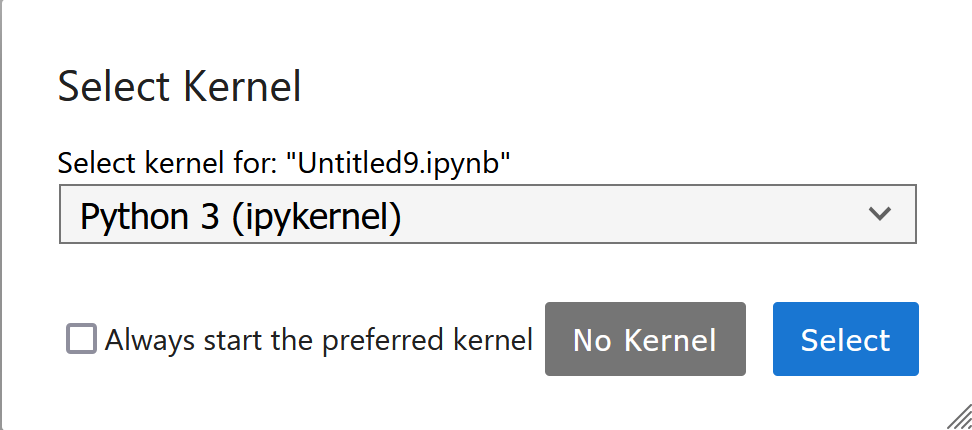
Task: Tick the preferred kernel checkbox square
Action: click(81, 340)
